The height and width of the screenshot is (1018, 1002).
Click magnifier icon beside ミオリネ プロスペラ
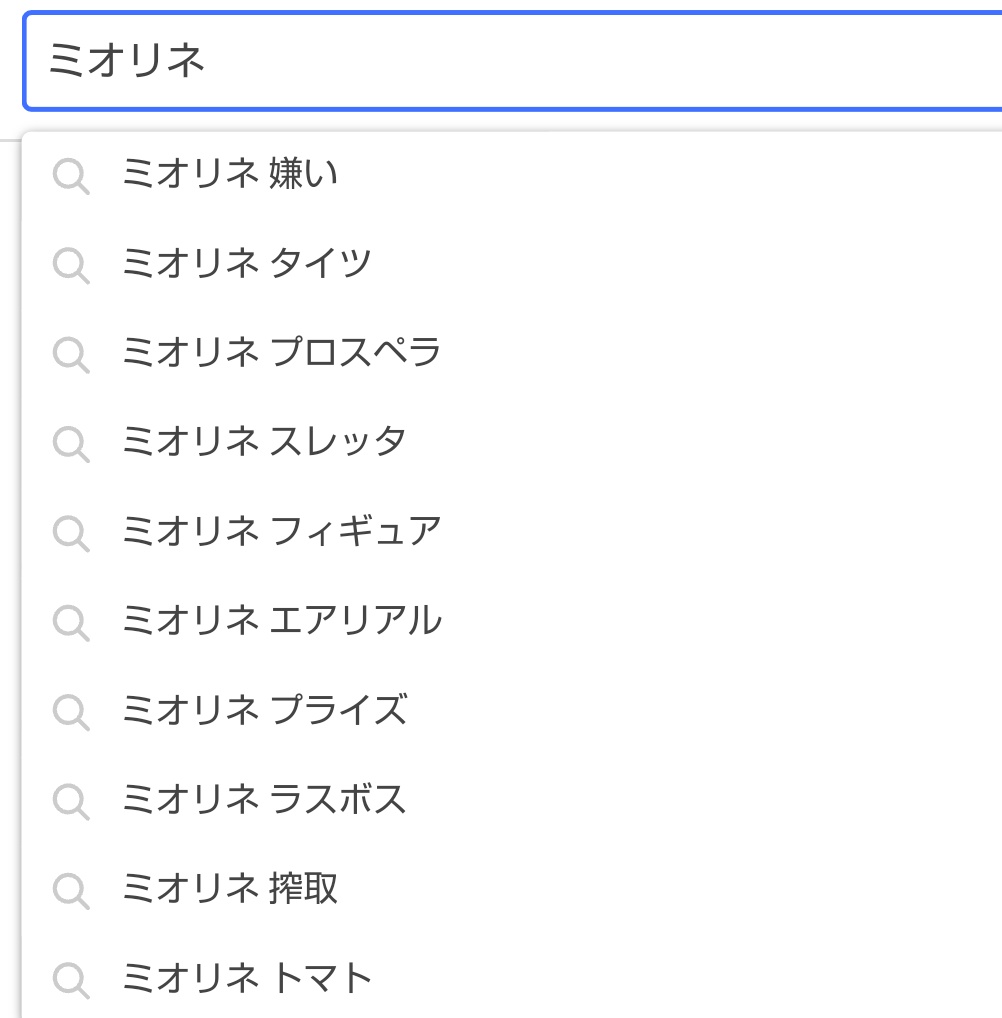point(71,354)
